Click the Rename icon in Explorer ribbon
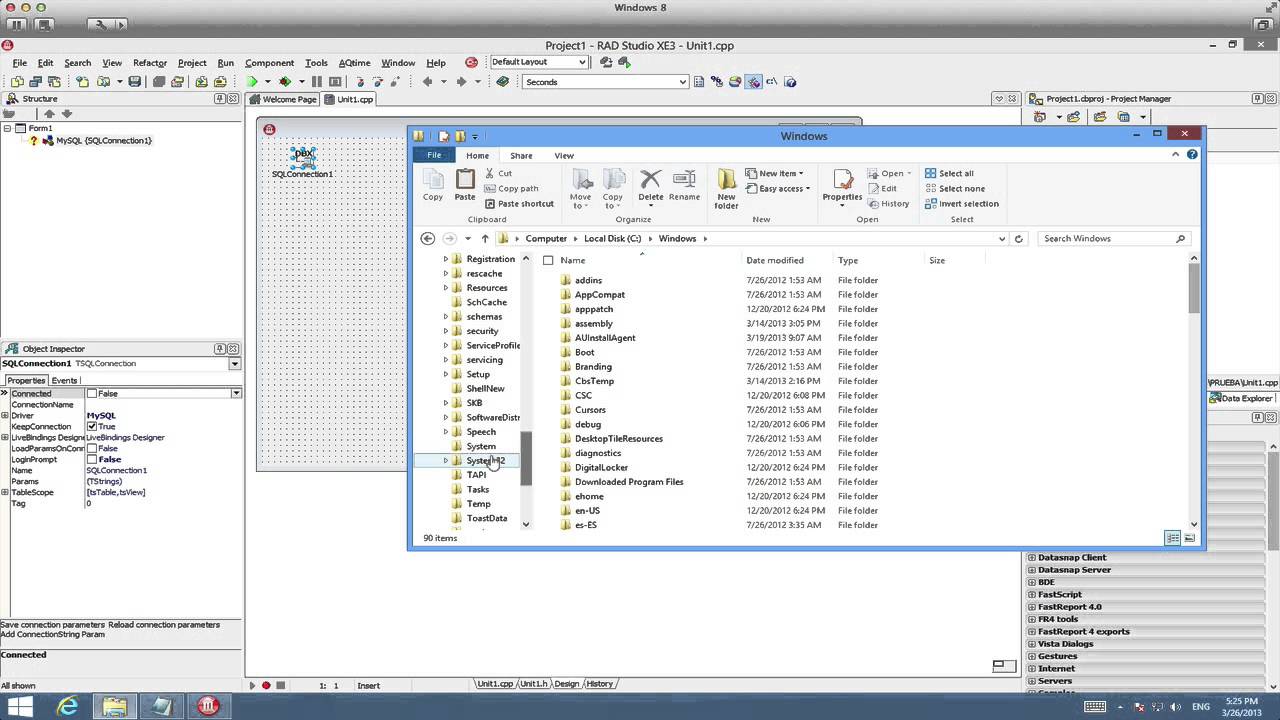 click(684, 179)
